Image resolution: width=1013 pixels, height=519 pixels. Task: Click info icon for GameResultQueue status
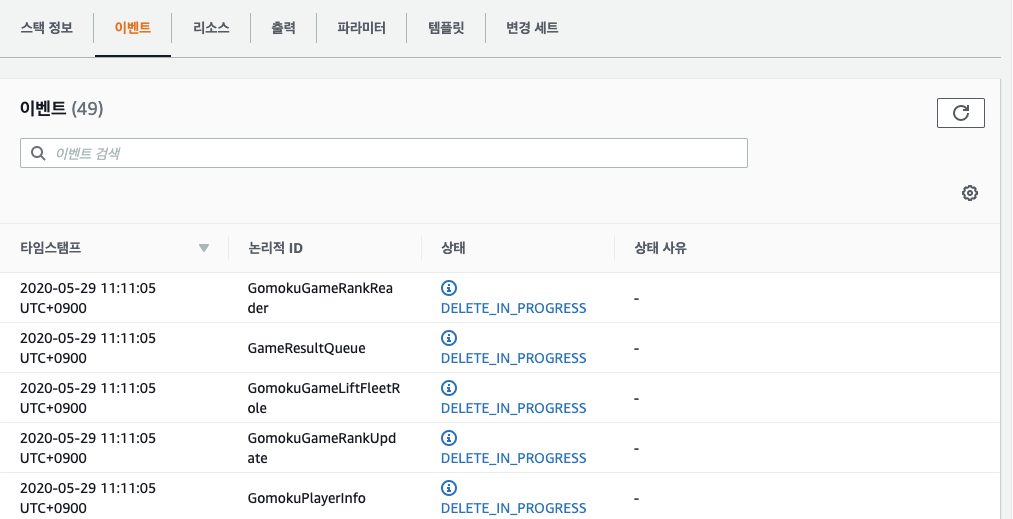click(449, 337)
